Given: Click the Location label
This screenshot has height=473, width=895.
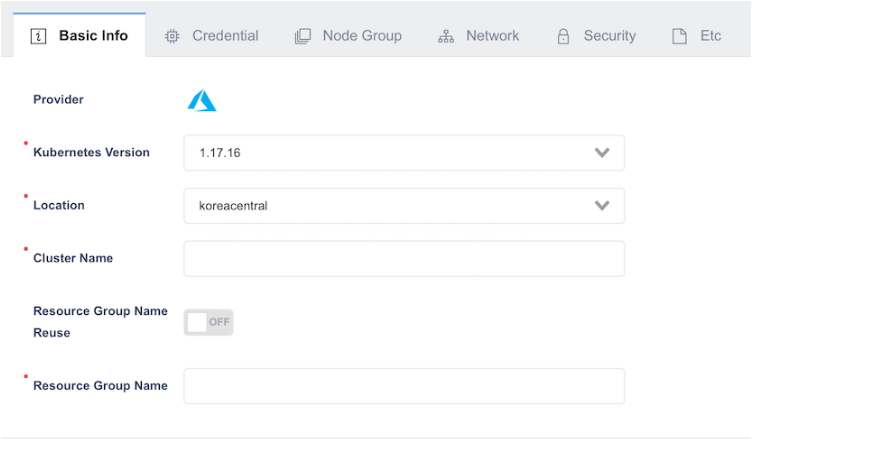Looking at the screenshot, I should pos(59,205).
